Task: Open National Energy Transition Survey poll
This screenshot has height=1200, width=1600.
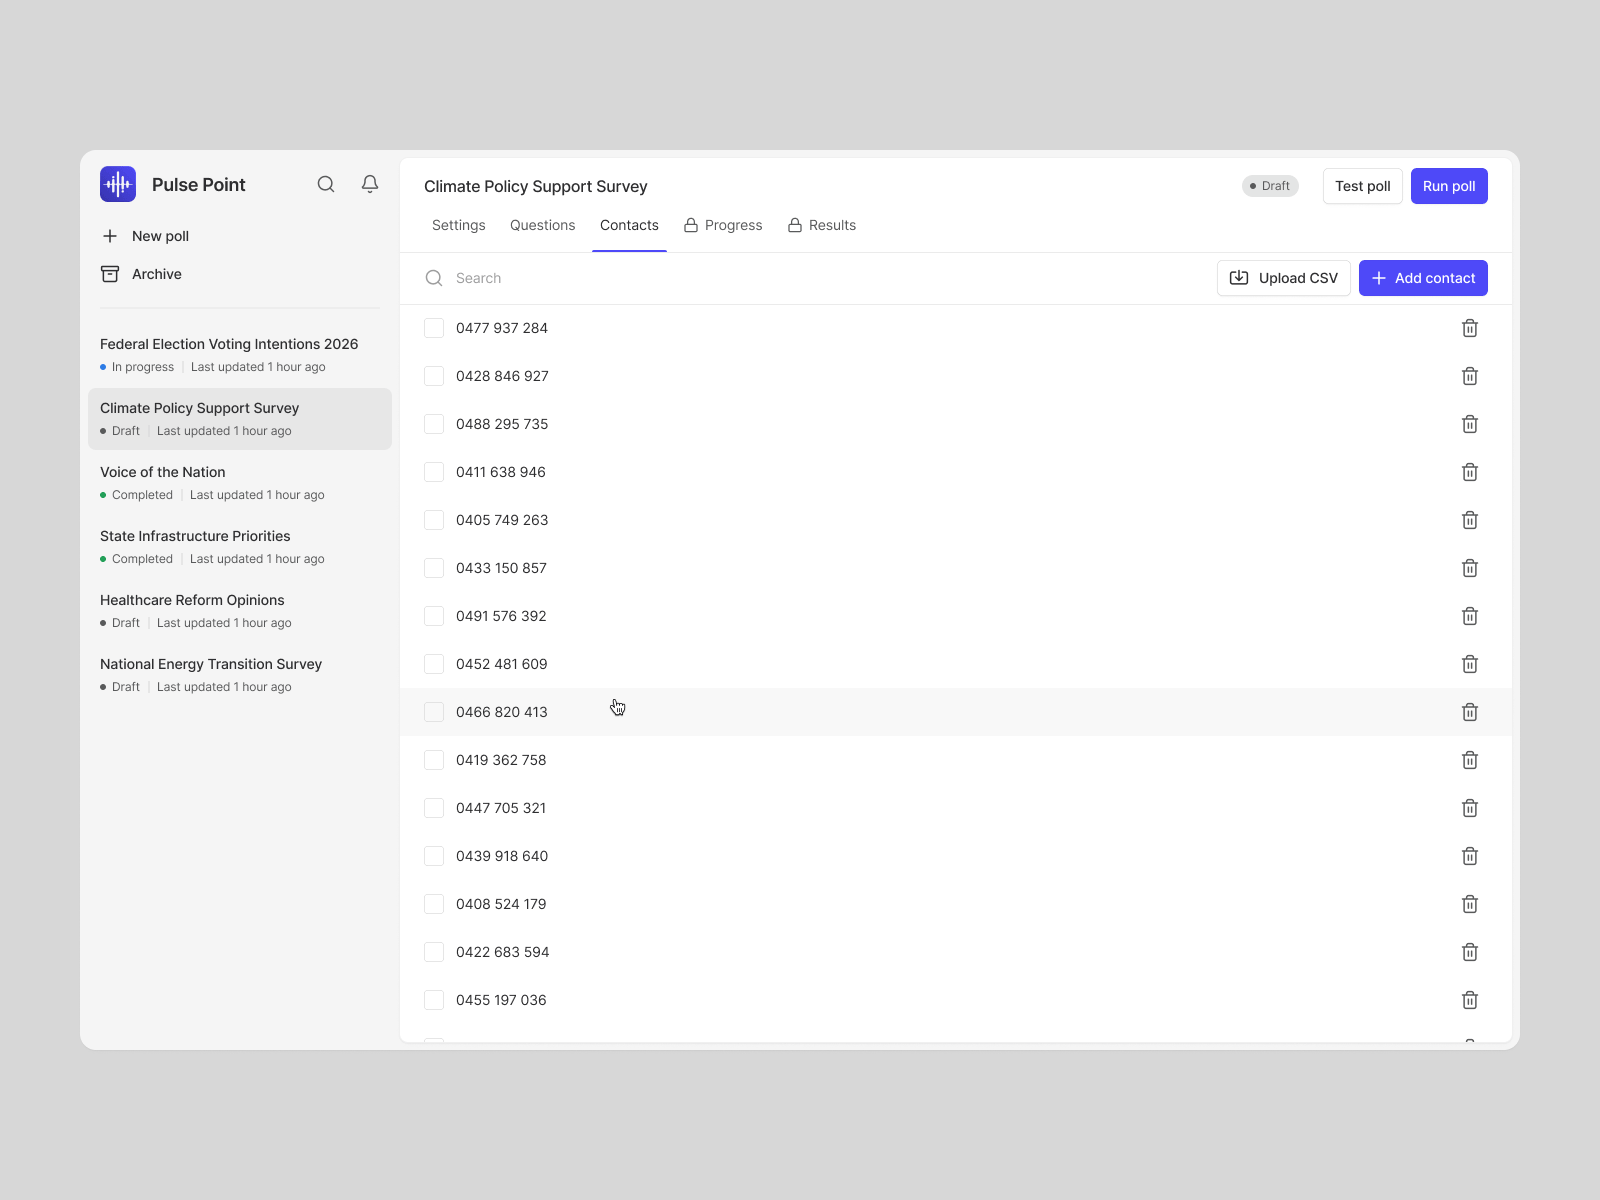Action: [x=240, y=675]
